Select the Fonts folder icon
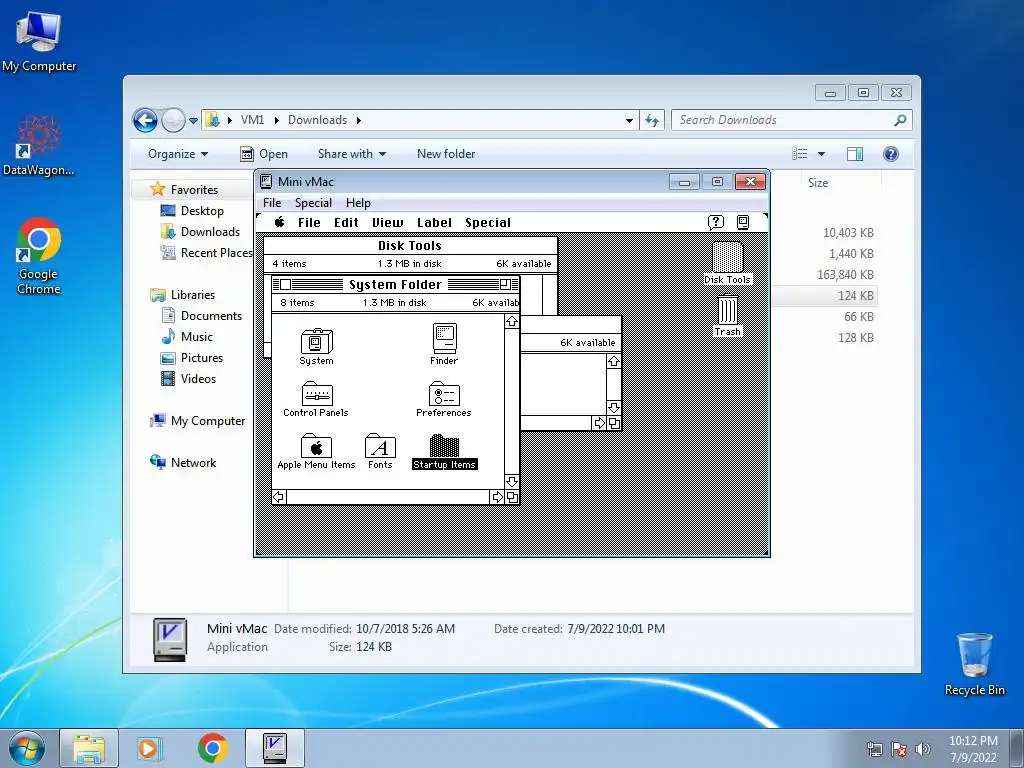This screenshot has width=1024, height=768. click(380, 446)
